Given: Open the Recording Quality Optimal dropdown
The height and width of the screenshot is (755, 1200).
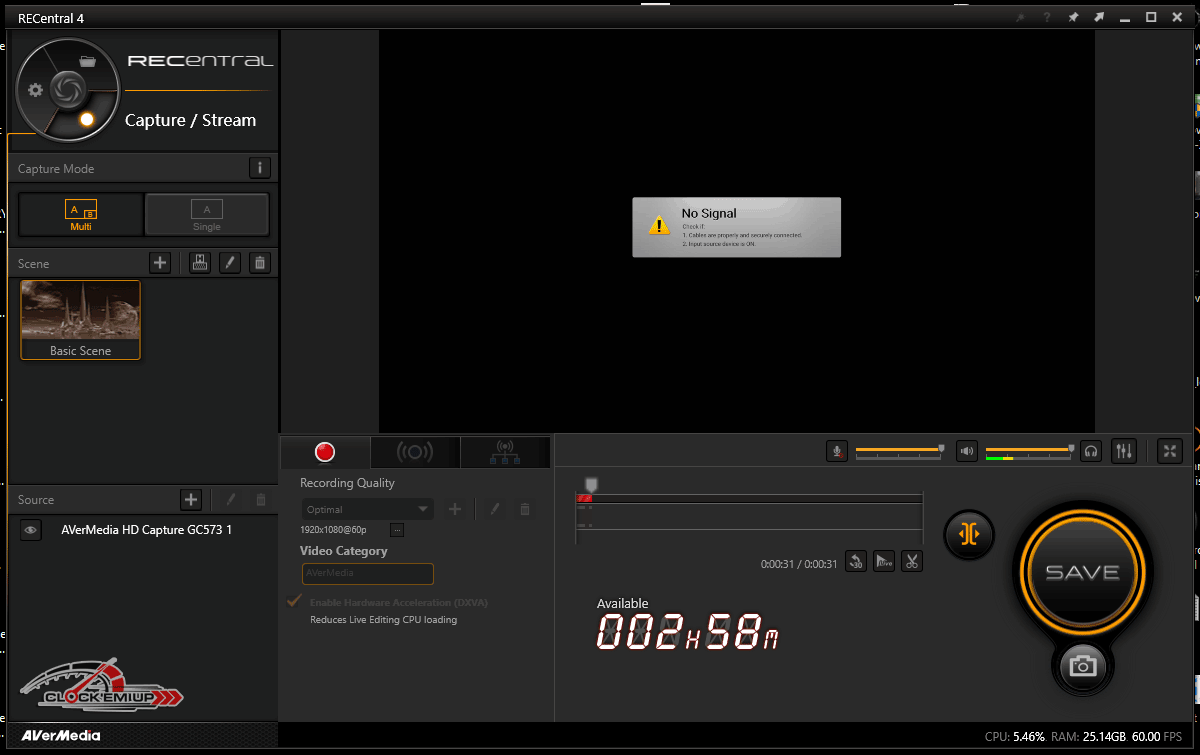Looking at the screenshot, I should pyautogui.click(x=368, y=509).
